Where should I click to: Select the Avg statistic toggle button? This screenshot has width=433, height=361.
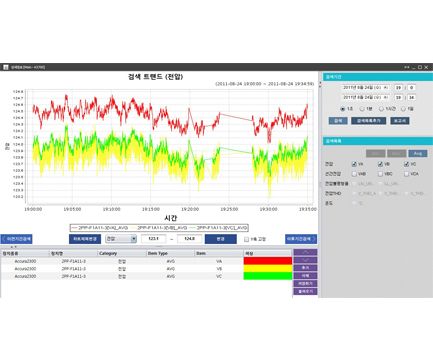(x=418, y=153)
